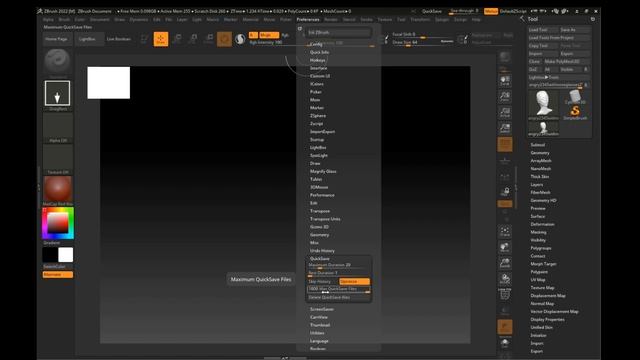This screenshot has height=360, width=640.
Task: Toggle the orange floor grid icon
Action: [x=505, y=144]
